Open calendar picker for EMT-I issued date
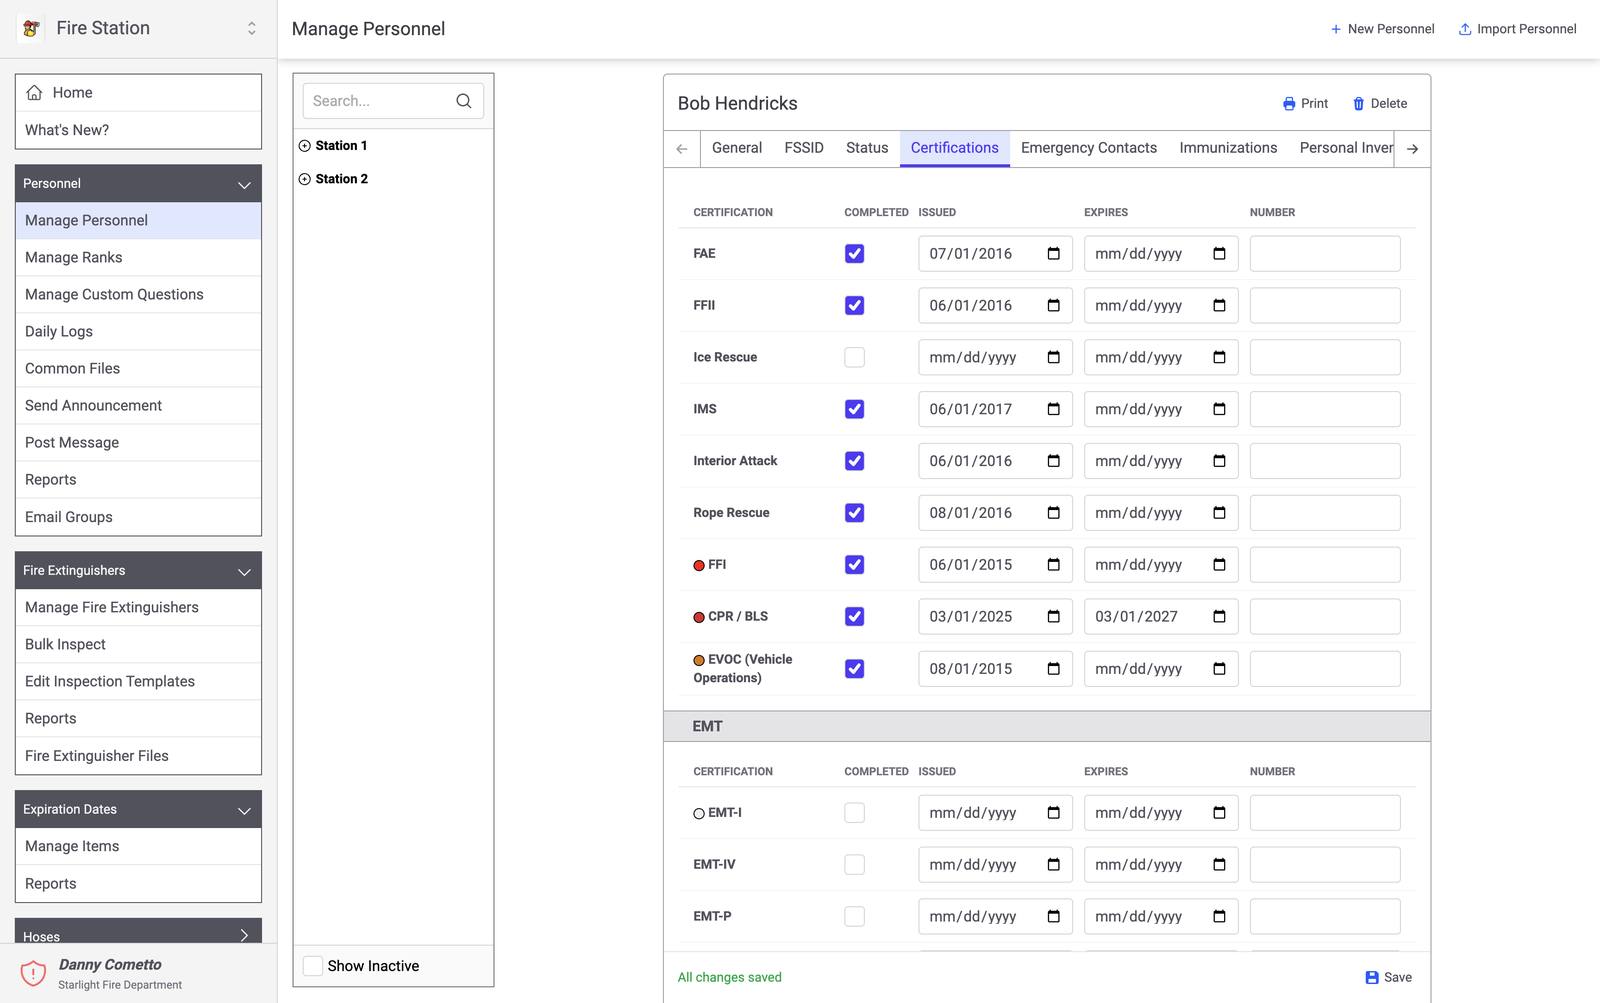The image size is (1600, 1003). [1054, 813]
